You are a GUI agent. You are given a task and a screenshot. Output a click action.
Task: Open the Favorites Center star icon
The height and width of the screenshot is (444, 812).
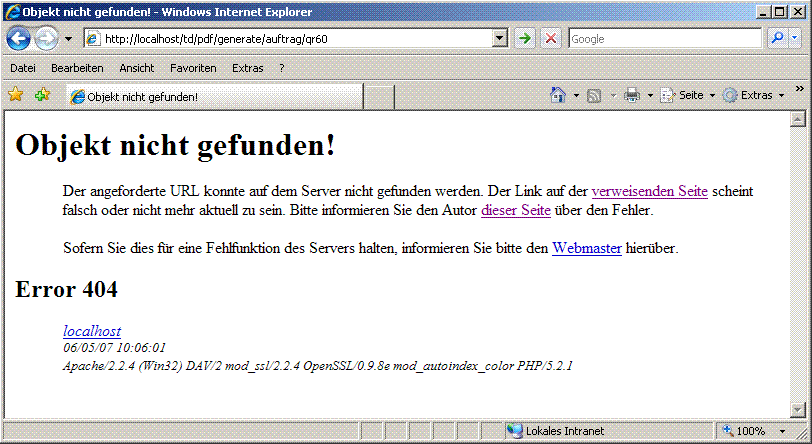[16, 95]
